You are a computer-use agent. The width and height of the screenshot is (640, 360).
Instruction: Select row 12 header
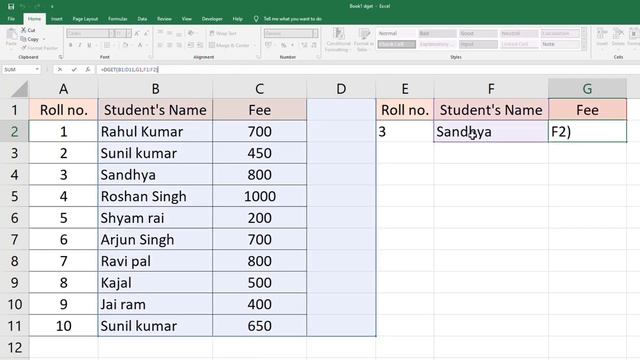tap(14, 347)
